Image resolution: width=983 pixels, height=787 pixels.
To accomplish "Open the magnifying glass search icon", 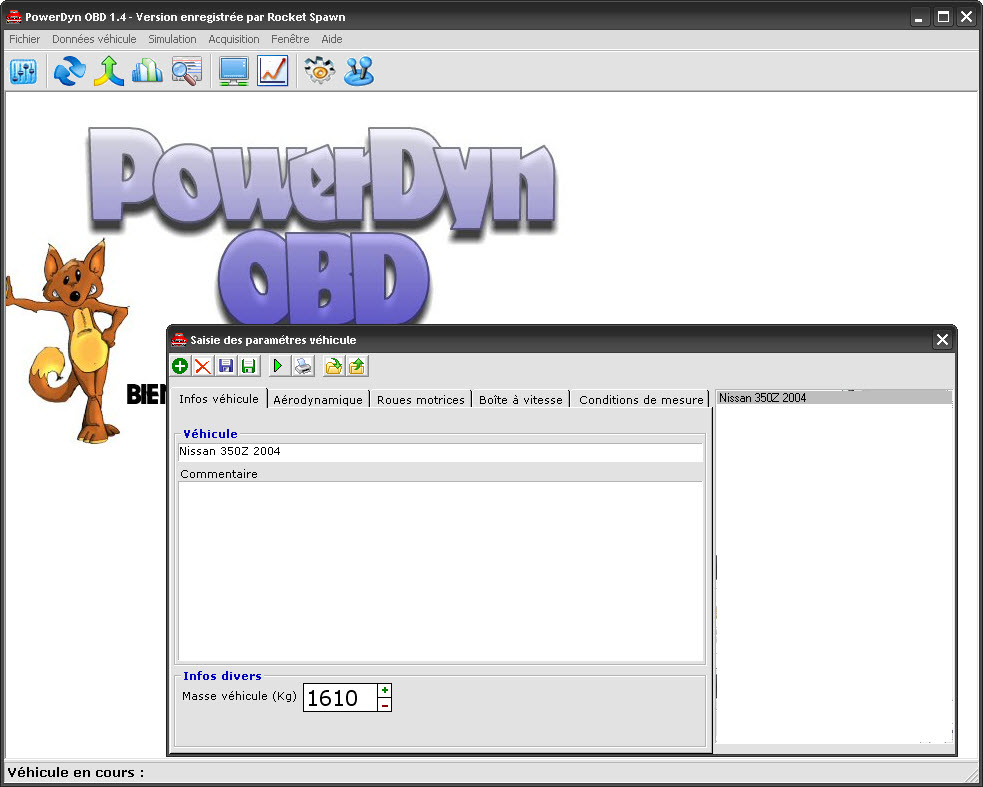I will (186, 71).
